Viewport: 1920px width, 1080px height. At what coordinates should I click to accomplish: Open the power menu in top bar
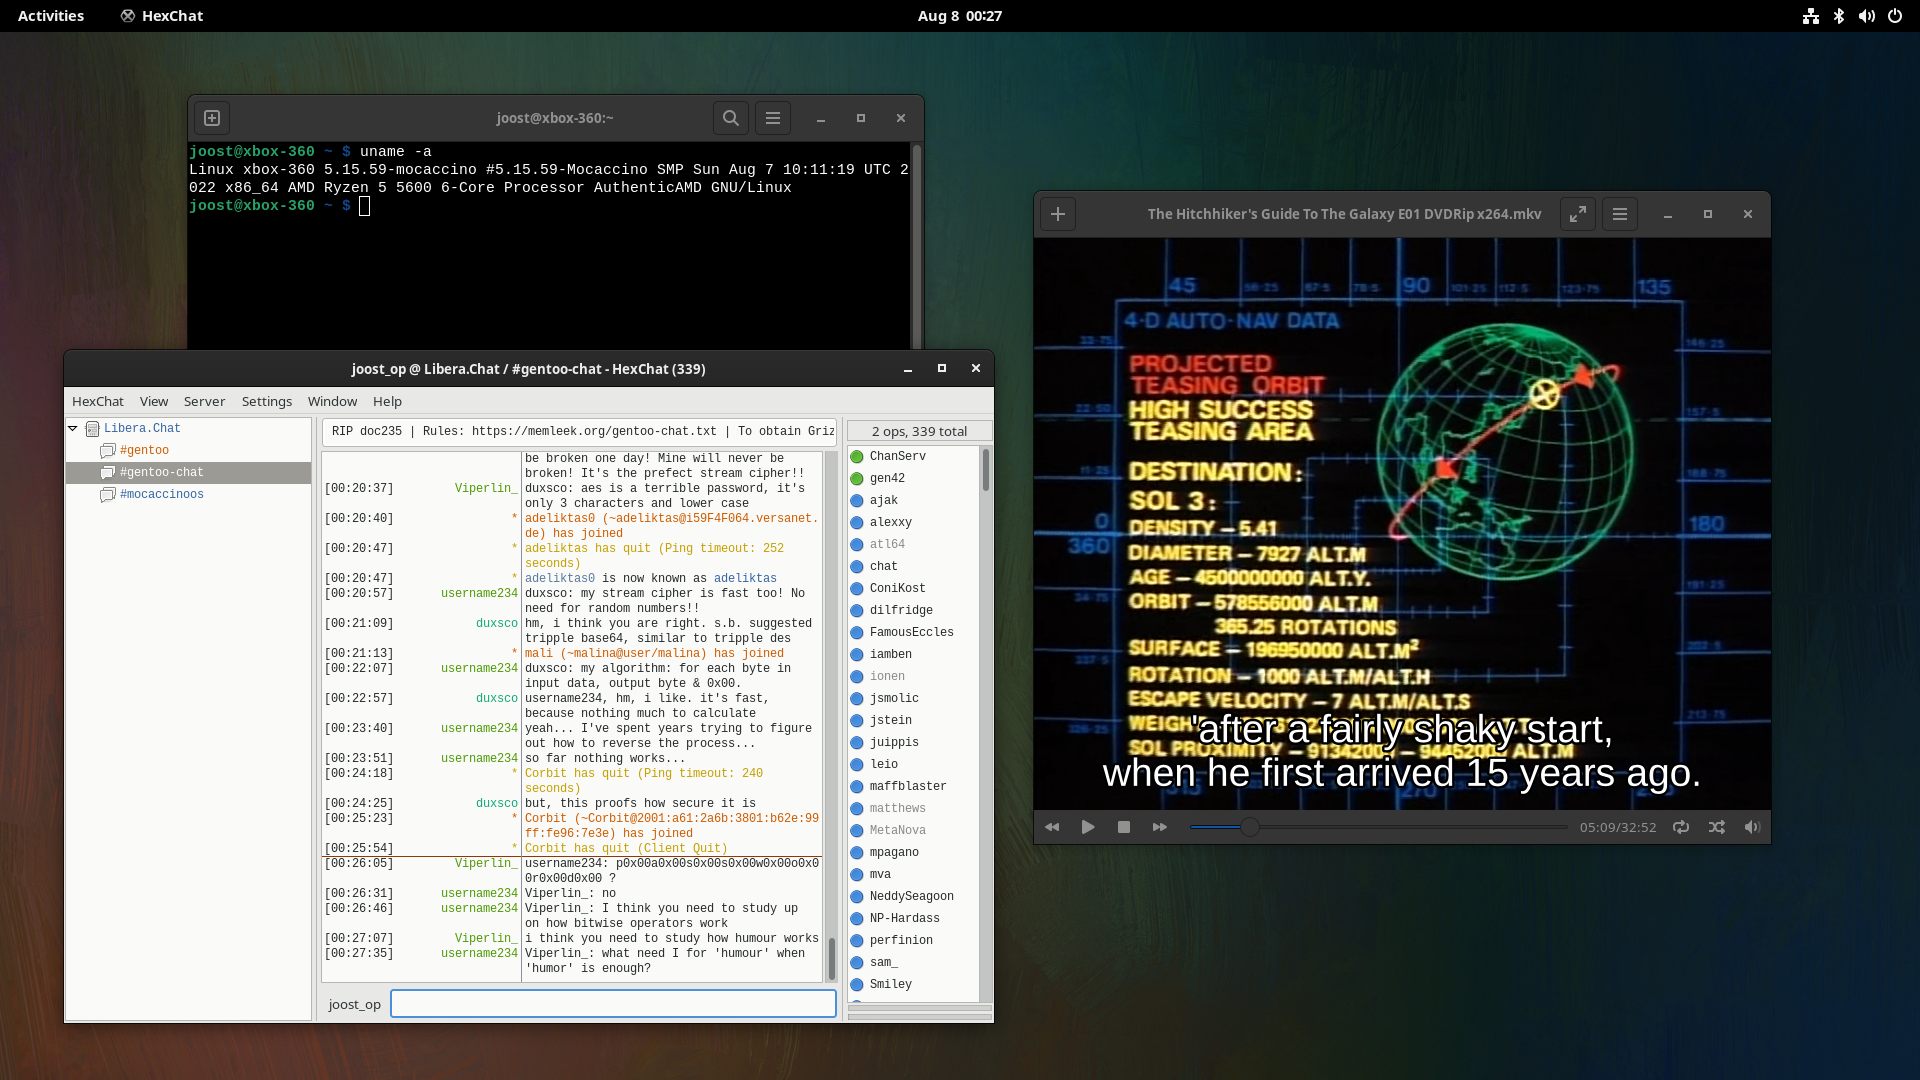click(x=1895, y=16)
